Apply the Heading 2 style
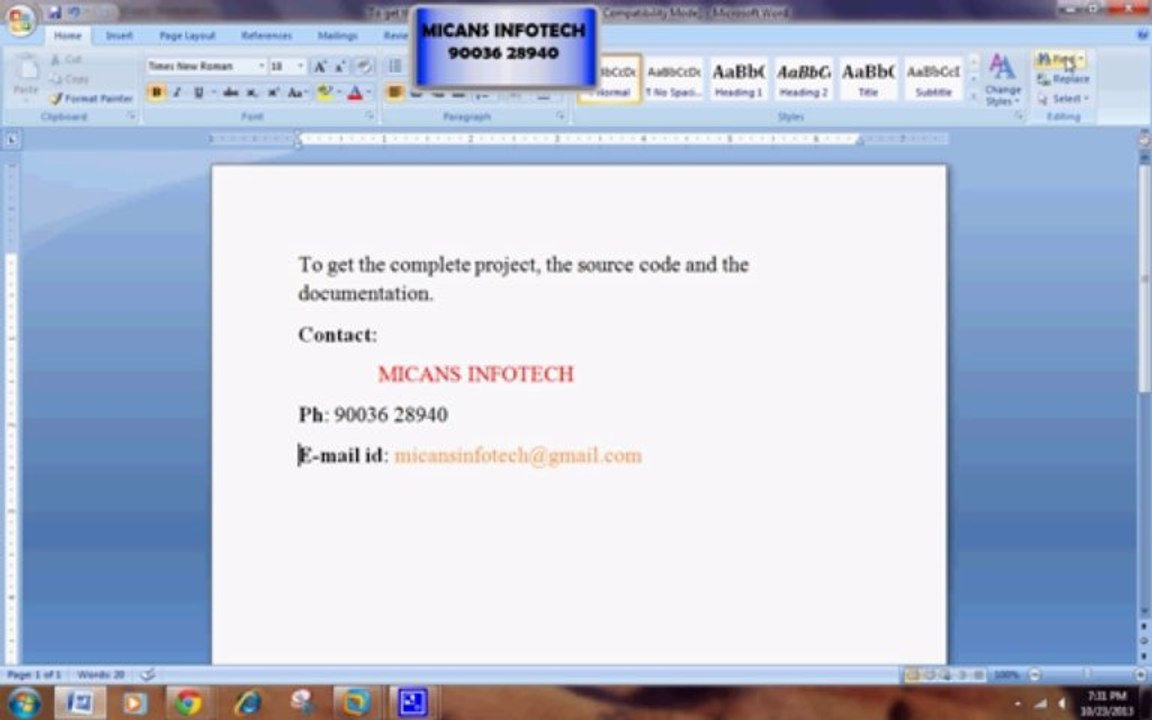 pyautogui.click(x=803, y=79)
